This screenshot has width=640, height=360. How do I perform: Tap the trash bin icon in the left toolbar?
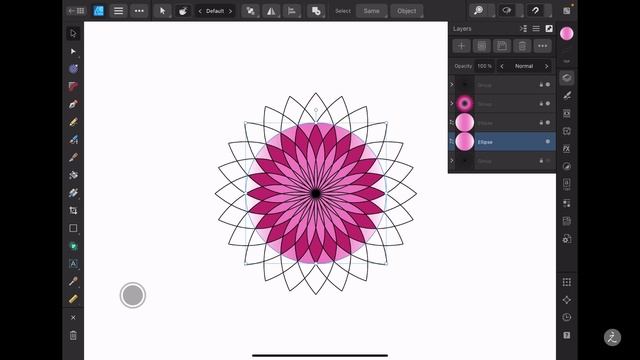[73, 336]
